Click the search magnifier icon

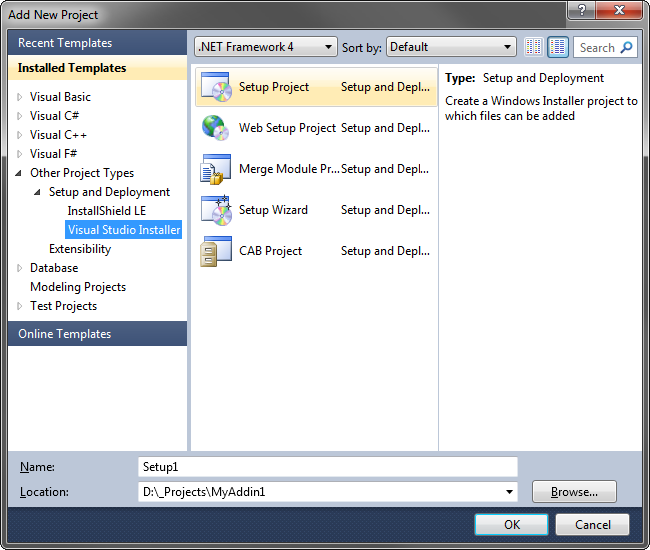click(x=626, y=47)
